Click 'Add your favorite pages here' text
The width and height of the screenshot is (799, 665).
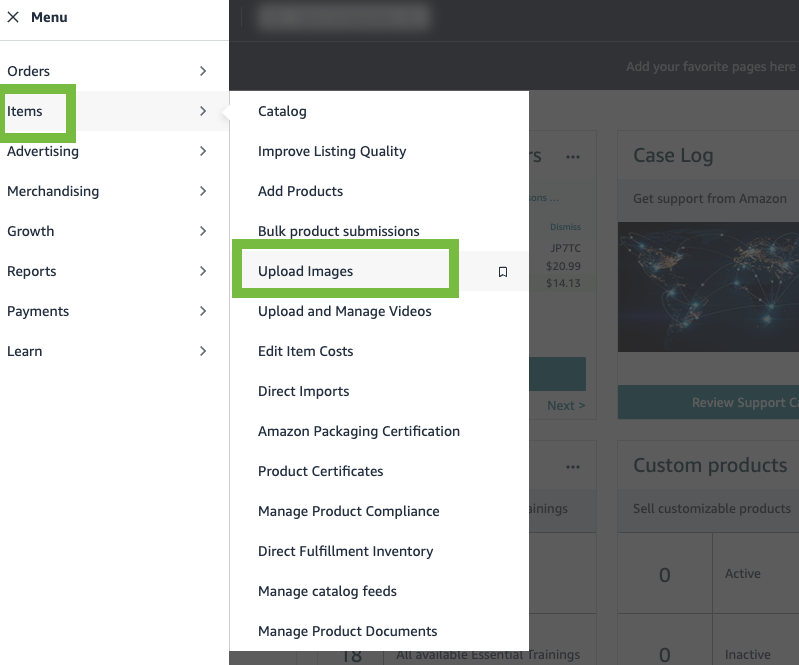710,67
